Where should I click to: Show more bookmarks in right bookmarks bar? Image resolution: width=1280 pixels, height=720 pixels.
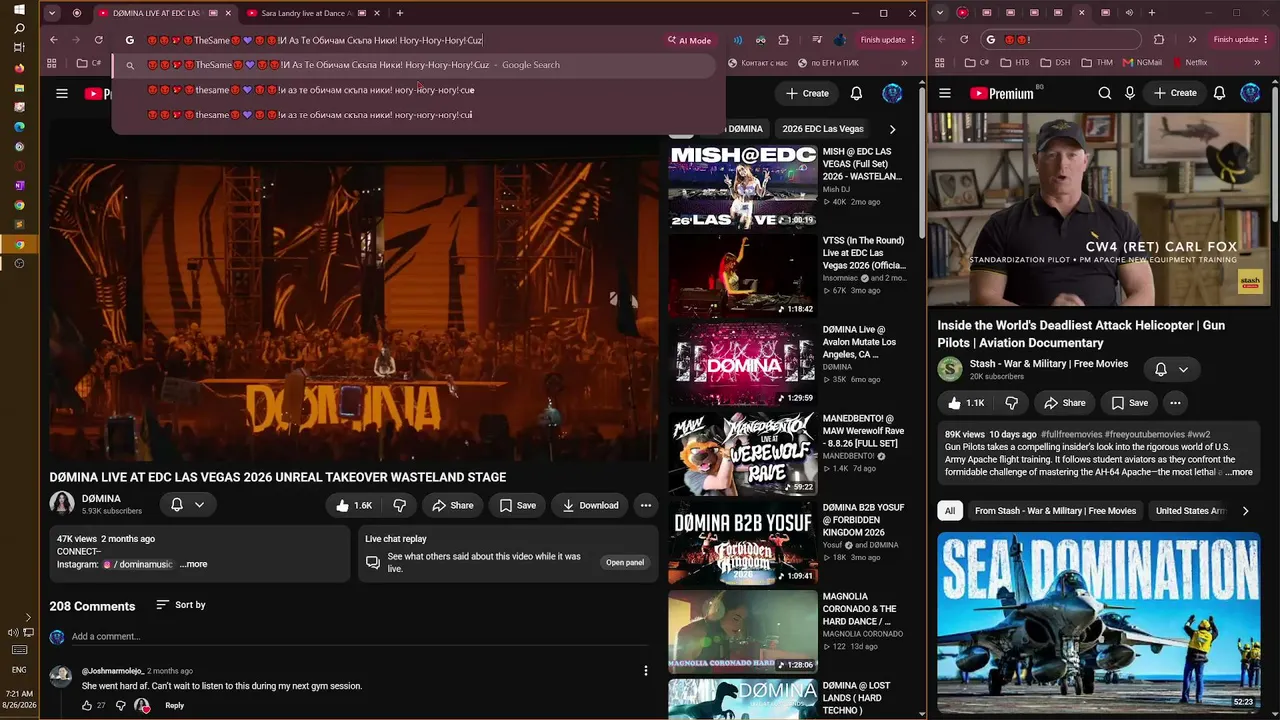point(1257,63)
